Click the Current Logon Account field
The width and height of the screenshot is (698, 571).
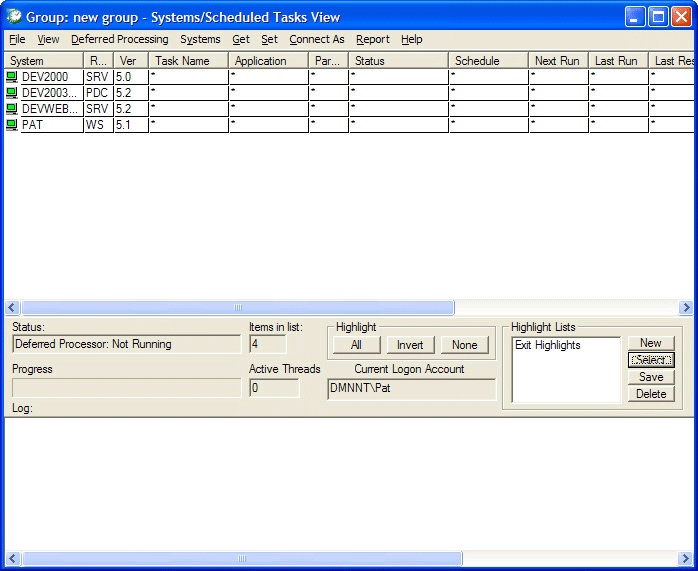point(411,389)
